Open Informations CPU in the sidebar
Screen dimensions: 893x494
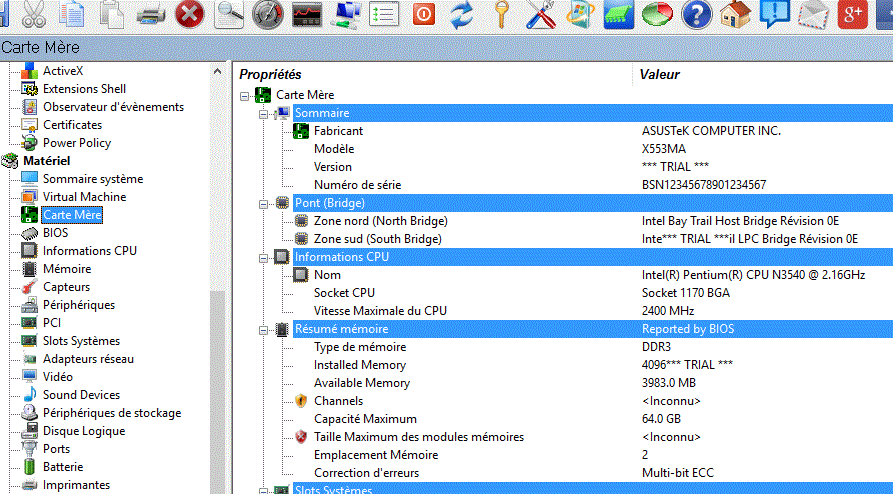pos(89,251)
